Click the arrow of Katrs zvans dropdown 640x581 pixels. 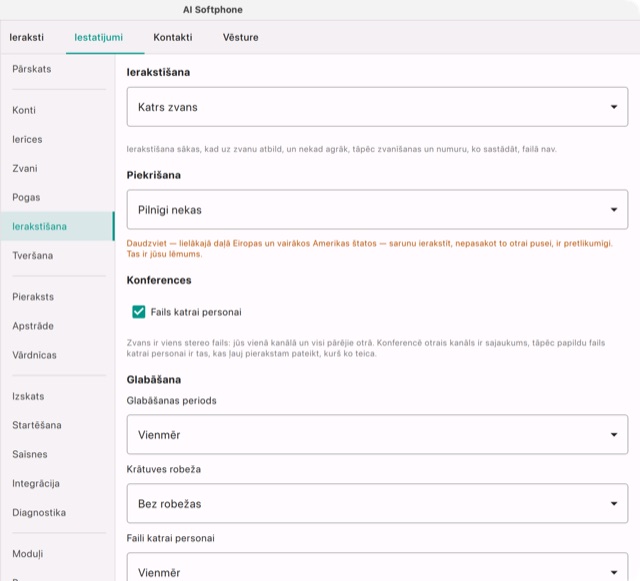[x=613, y=107]
